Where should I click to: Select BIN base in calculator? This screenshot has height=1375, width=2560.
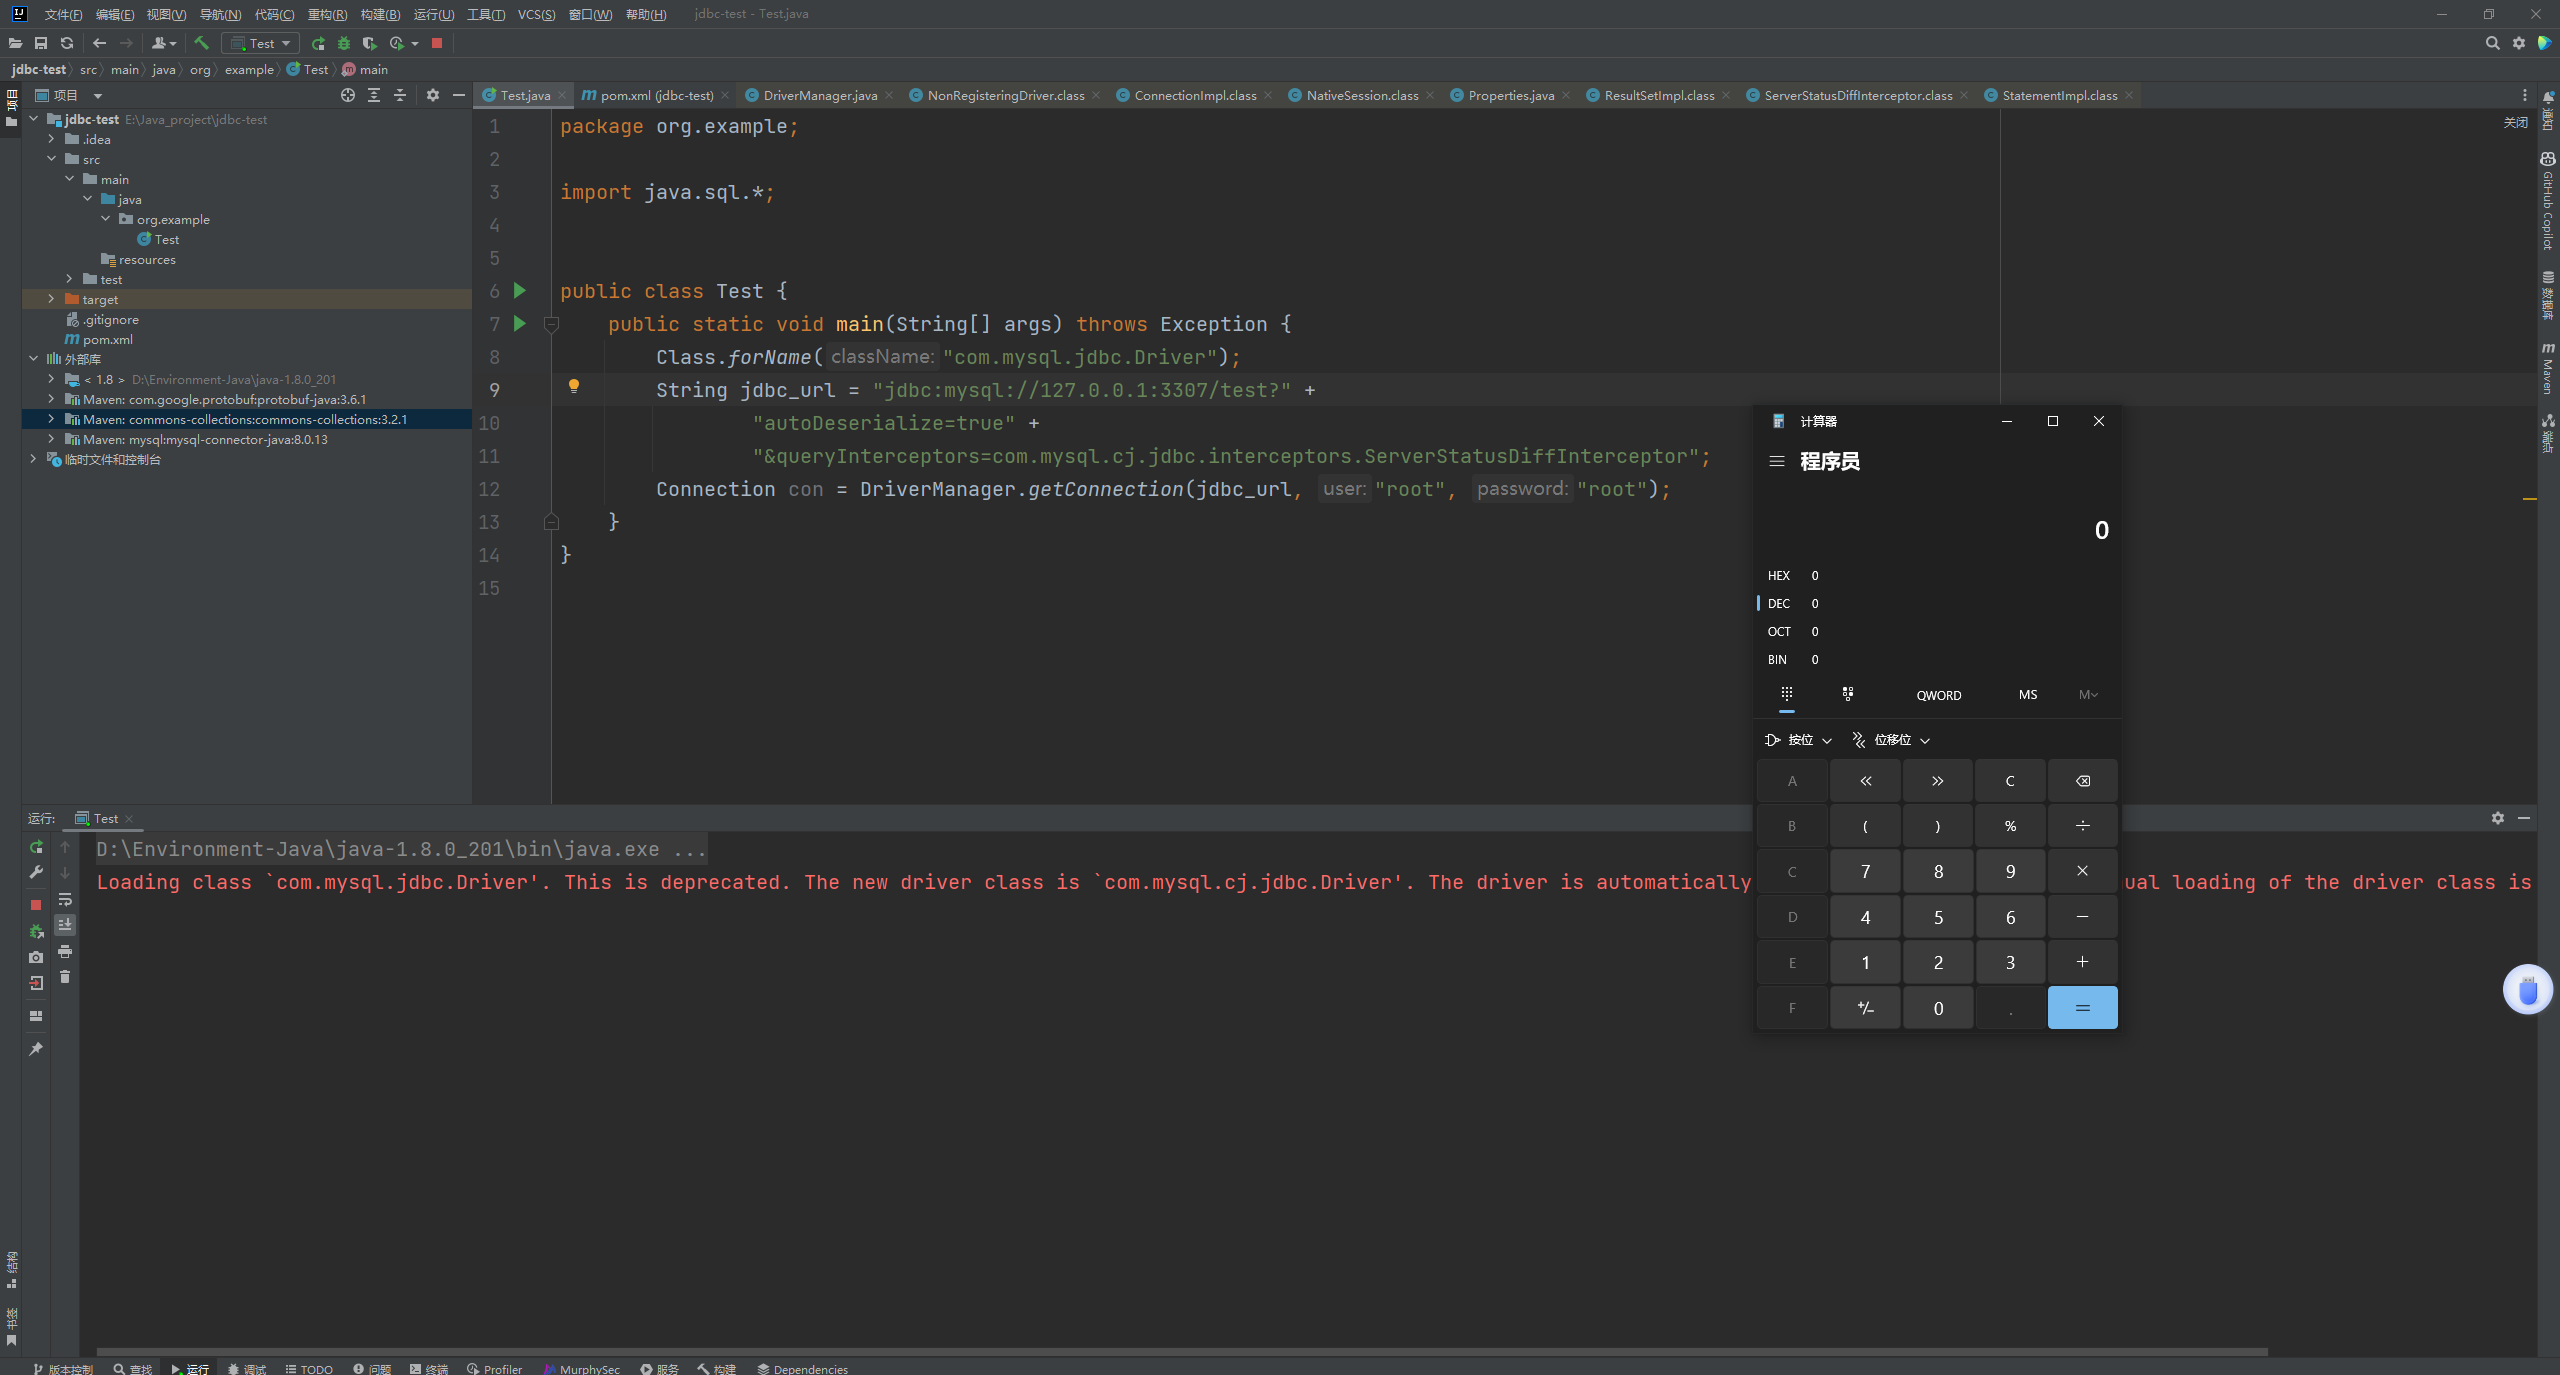tap(1938, 660)
